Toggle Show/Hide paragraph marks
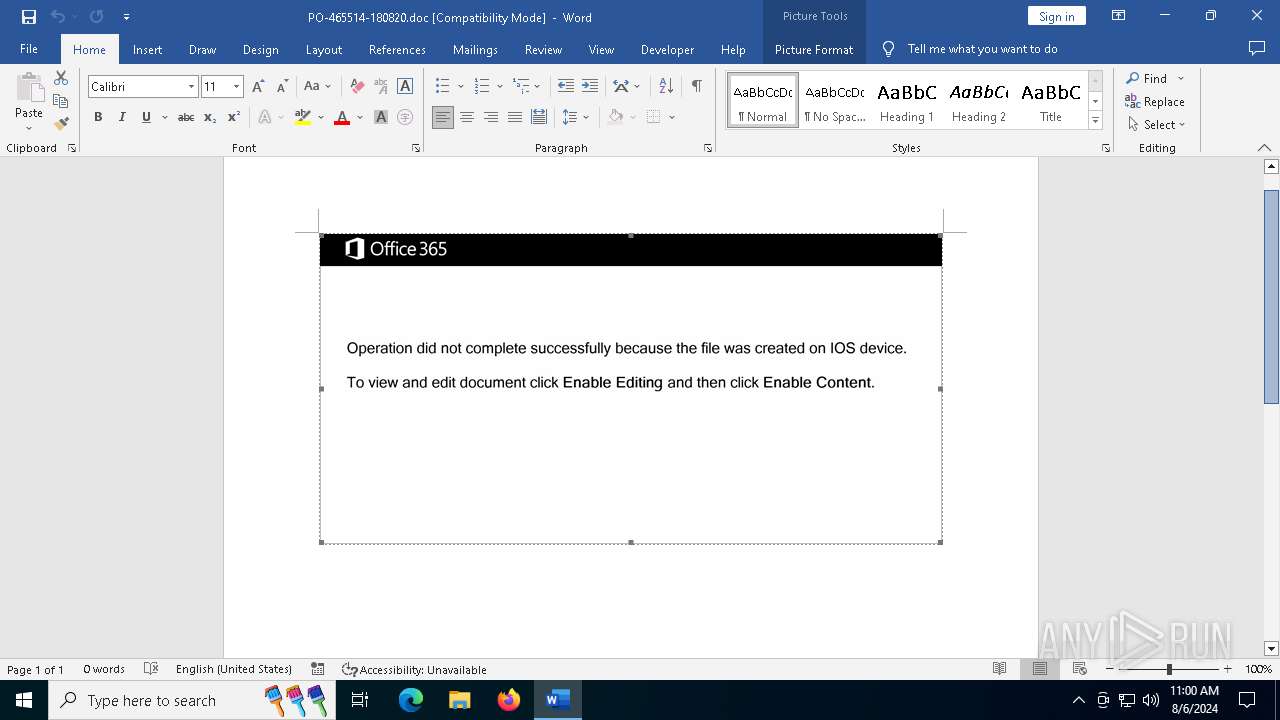 point(696,86)
